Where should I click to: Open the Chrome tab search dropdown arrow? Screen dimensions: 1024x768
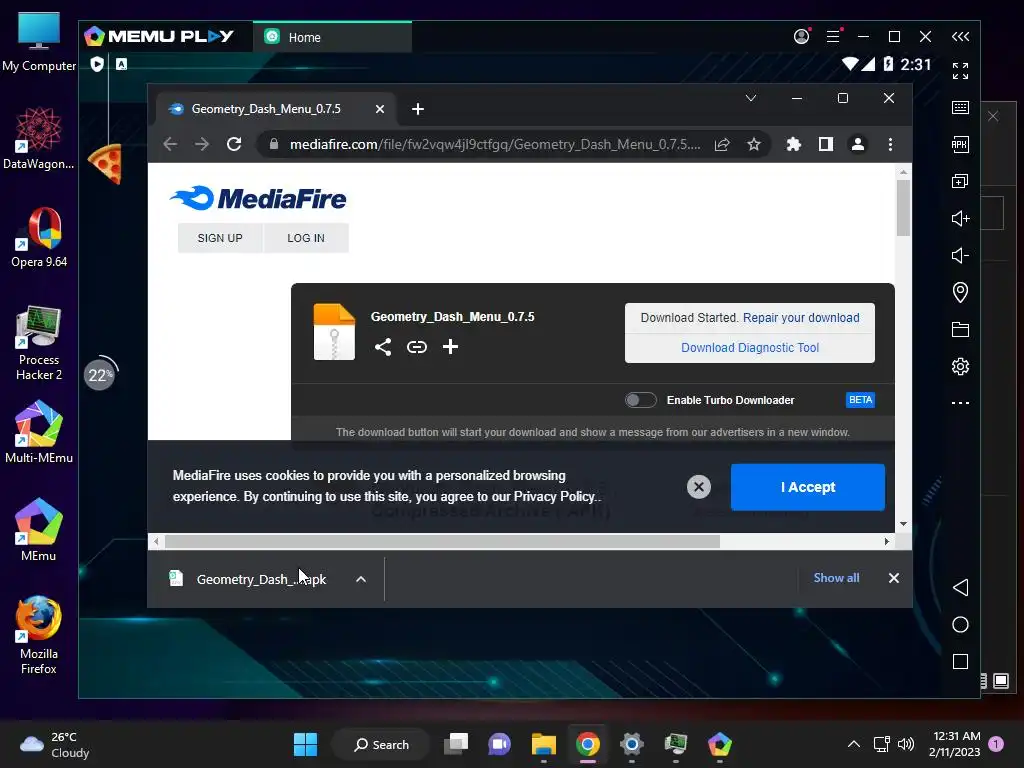click(751, 98)
